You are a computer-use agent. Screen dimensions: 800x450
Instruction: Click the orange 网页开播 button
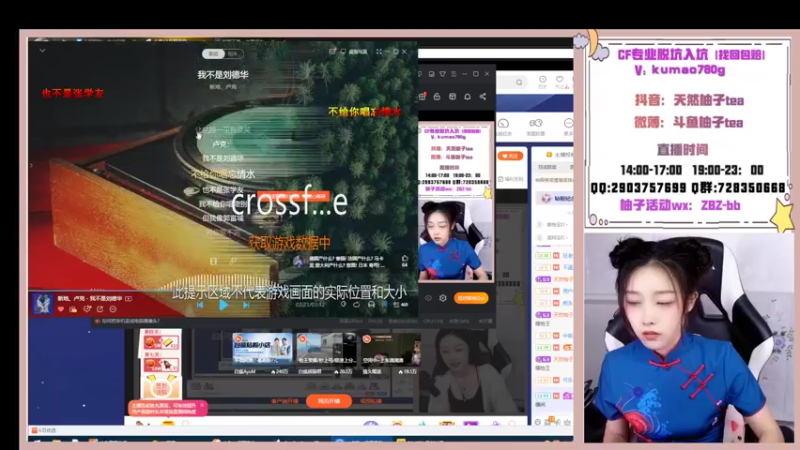(x=329, y=401)
